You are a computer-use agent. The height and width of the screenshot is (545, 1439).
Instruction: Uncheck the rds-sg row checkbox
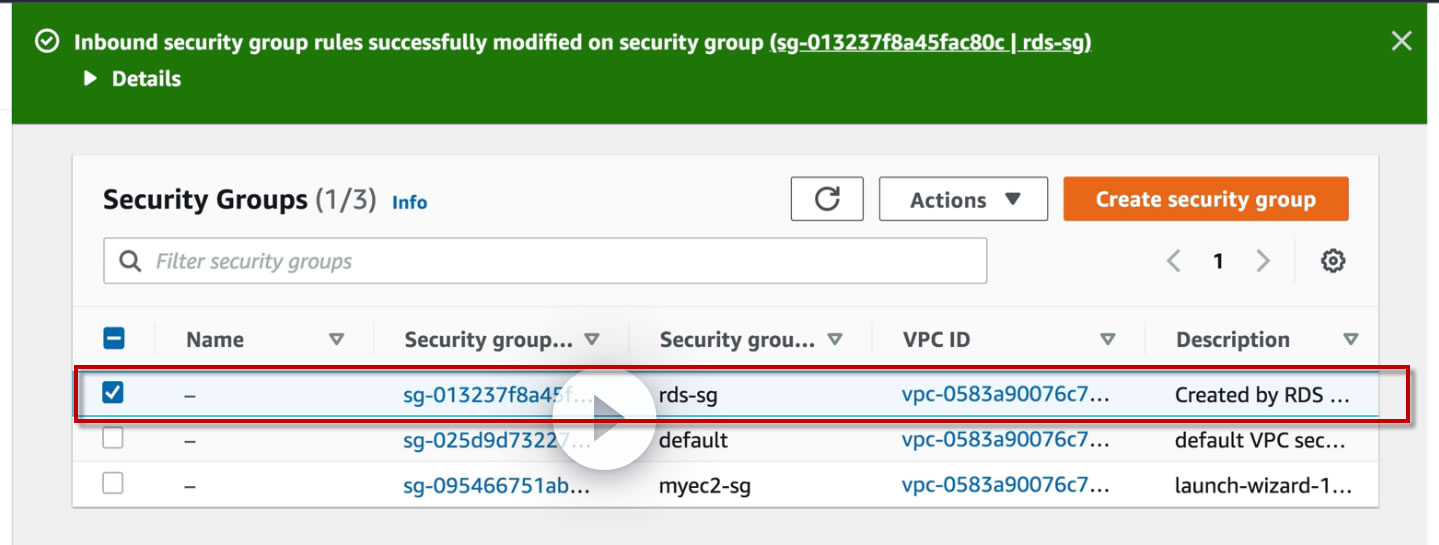tap(114, 393)
